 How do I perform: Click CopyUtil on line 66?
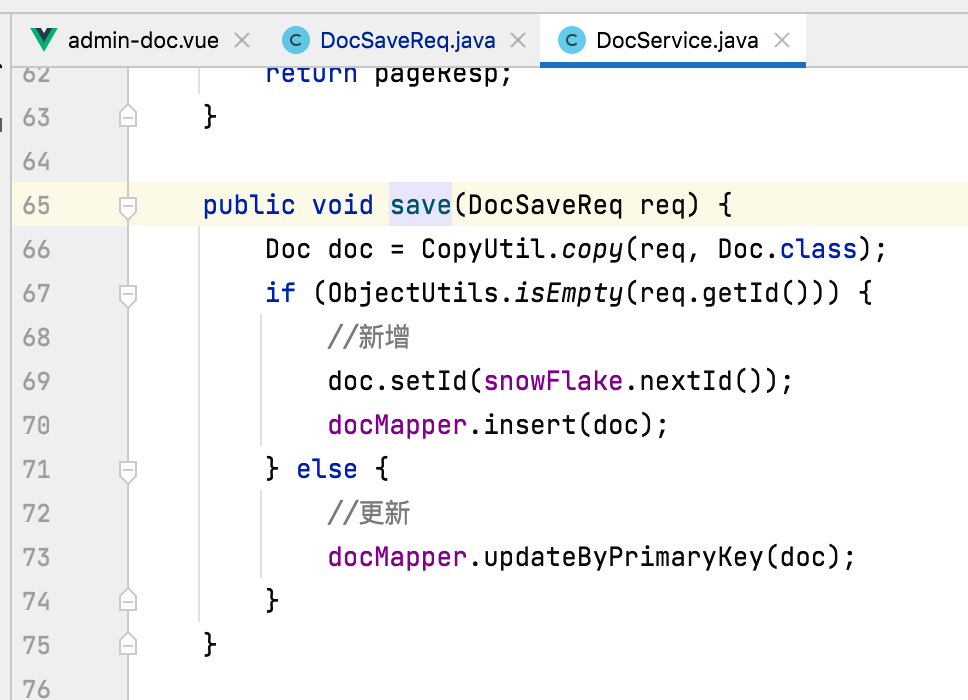click(483, 249)
